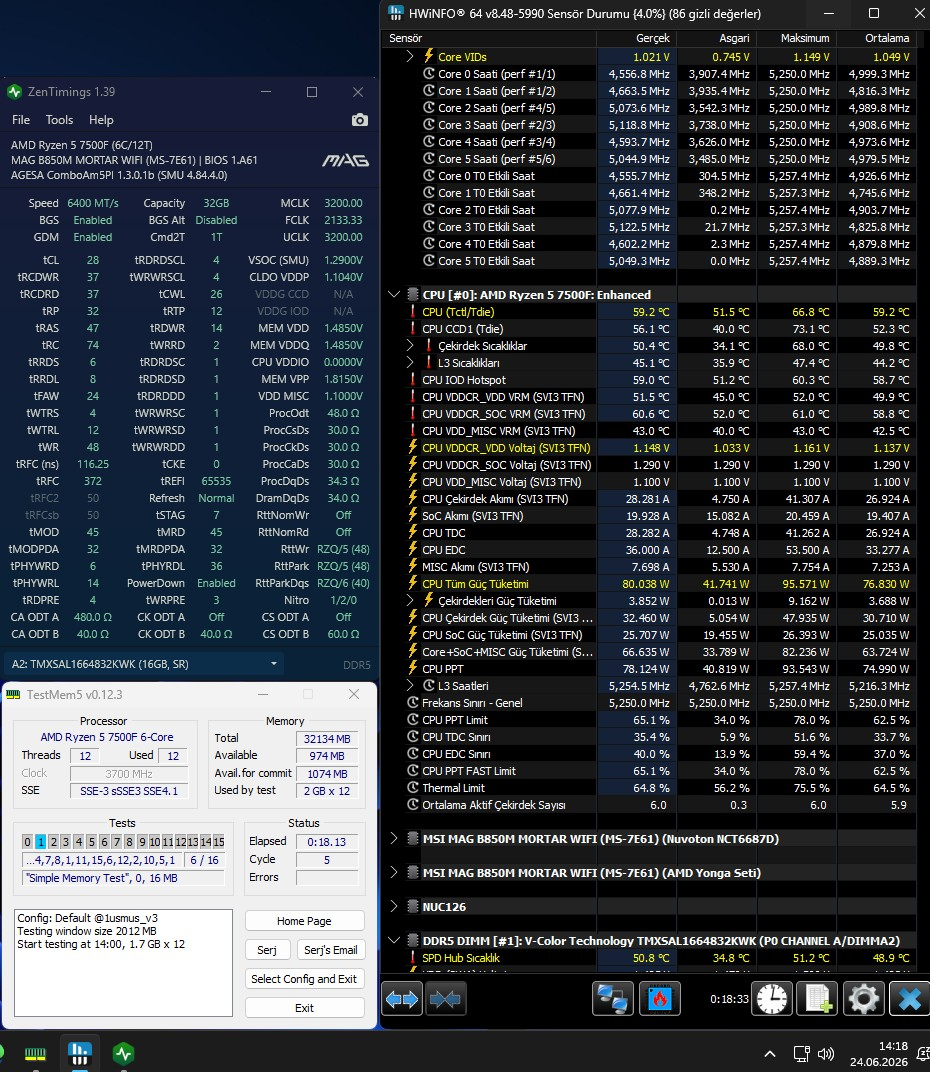Viewport: 930px width, 1072px height.
Task: Click the Ortalama column header
Action: (877, 38)
